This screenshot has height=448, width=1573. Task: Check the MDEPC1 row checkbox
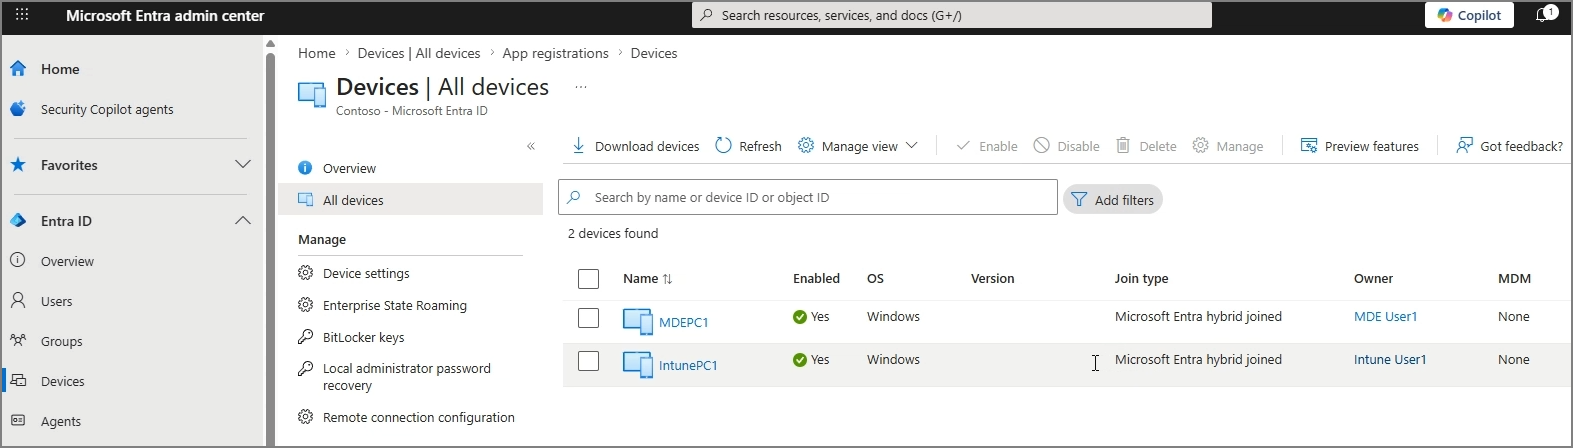click(x=588, y=318)
